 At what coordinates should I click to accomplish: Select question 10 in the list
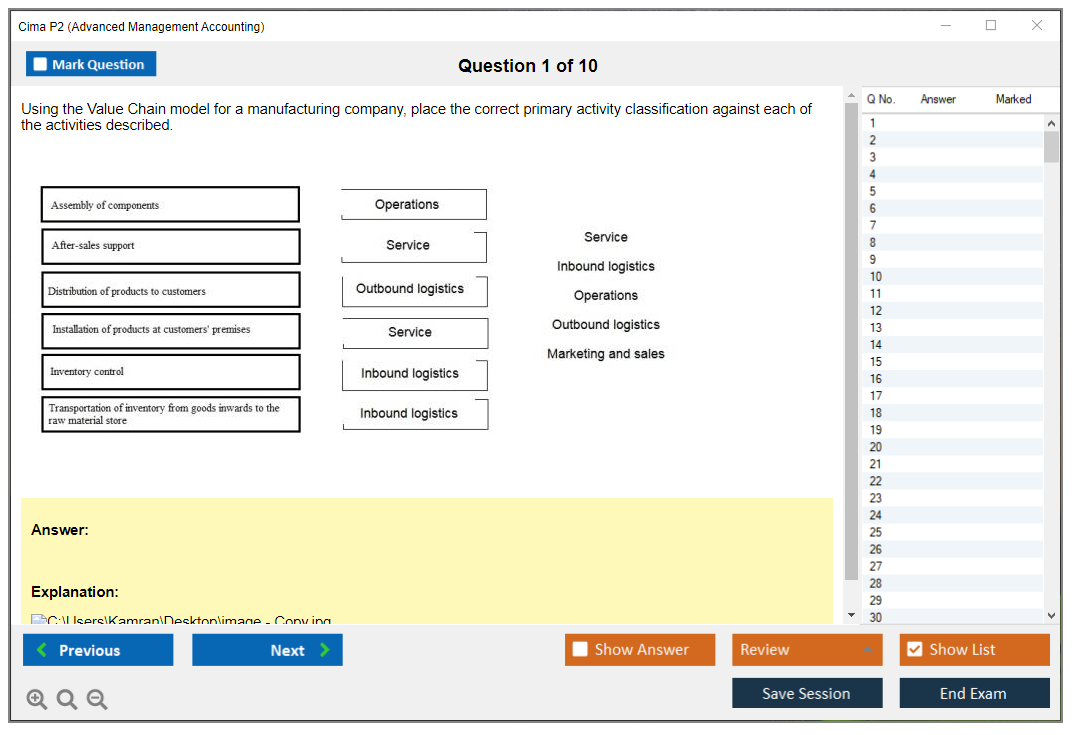tap(876, 276)
